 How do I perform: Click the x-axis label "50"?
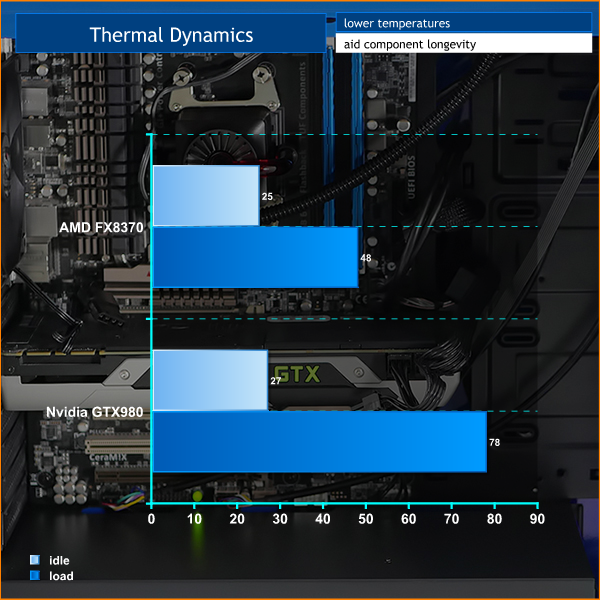365,519
